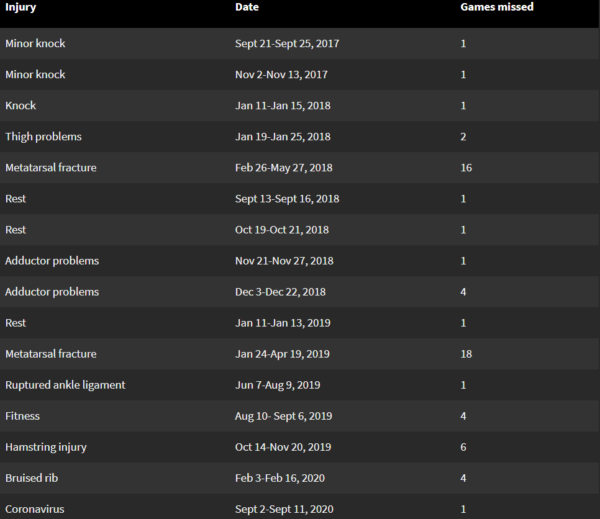Viewport: 600px width, 519px height.
Task: Select the Jan 24-Apr 19, 2019 date cell
Action: coord(282,354)
